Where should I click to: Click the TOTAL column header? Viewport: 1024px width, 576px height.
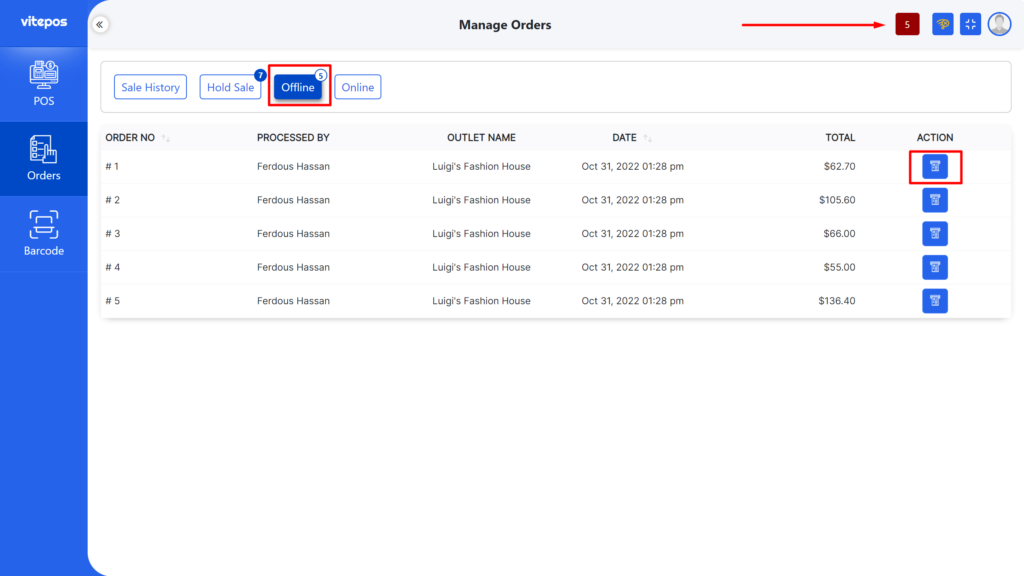[x=840, y=138]
